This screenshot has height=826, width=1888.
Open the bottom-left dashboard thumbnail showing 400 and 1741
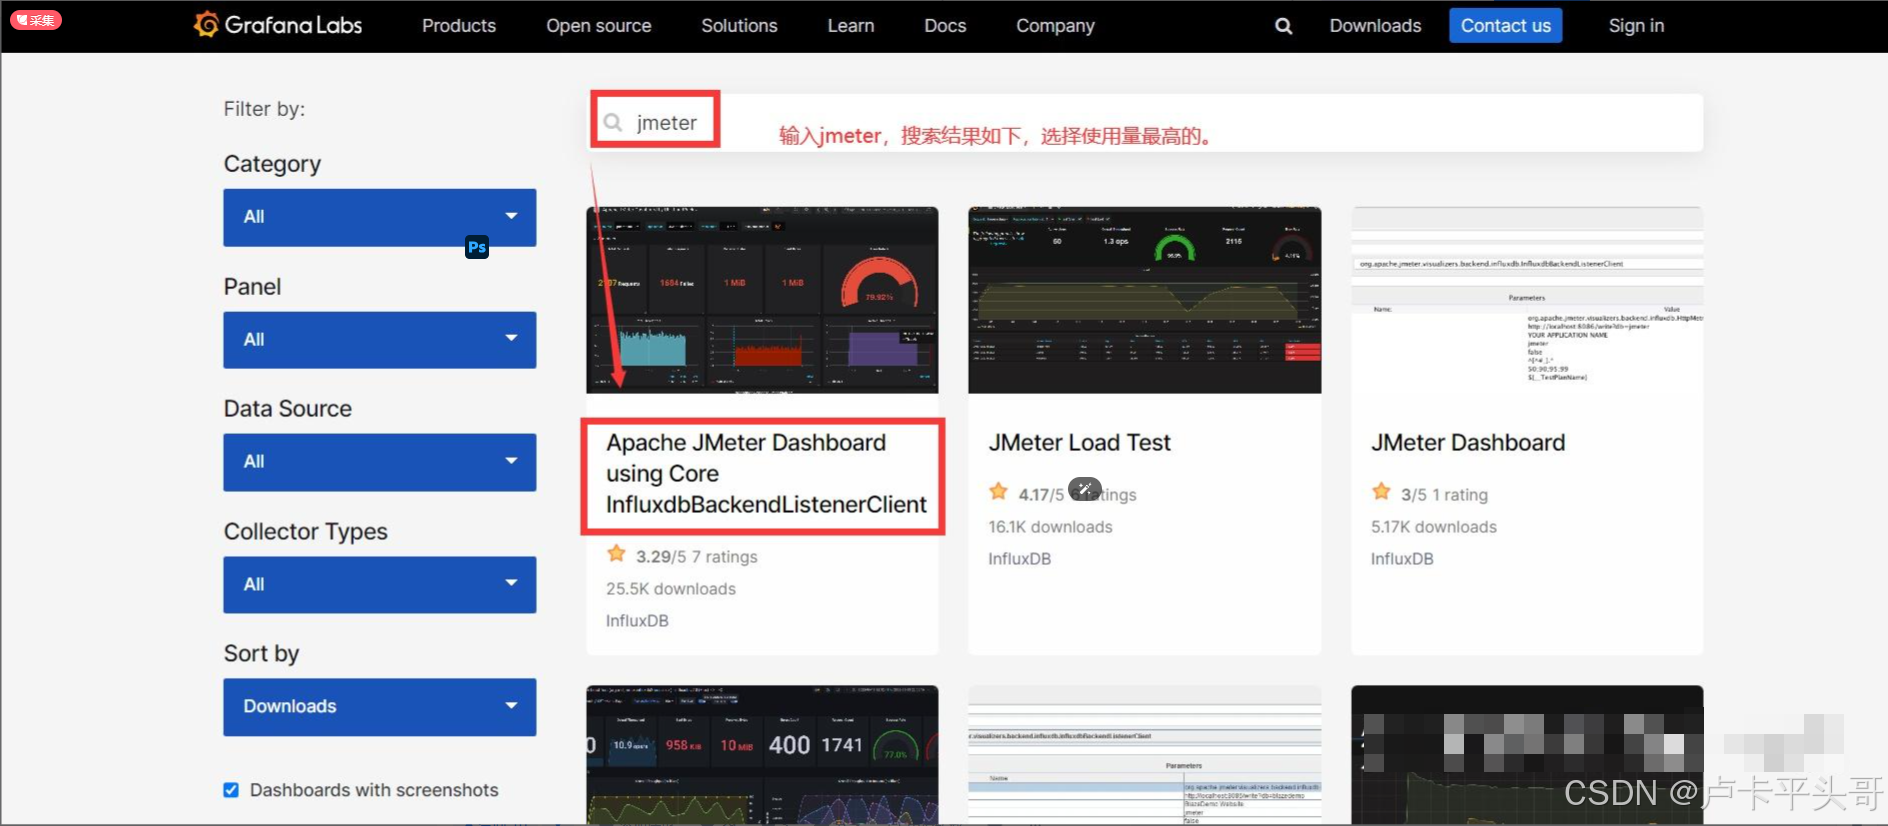coord(762,755)
